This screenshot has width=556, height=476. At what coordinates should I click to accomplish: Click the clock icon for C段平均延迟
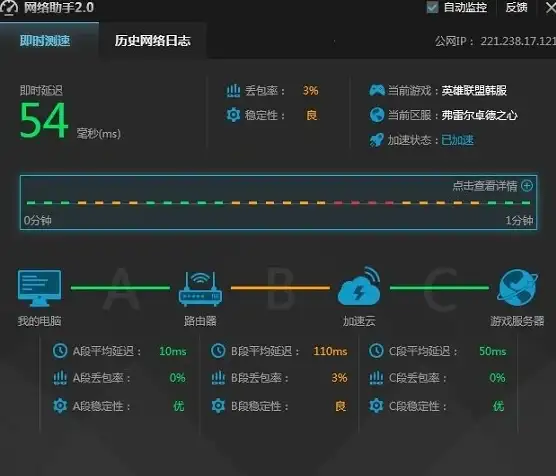[376, 351]
